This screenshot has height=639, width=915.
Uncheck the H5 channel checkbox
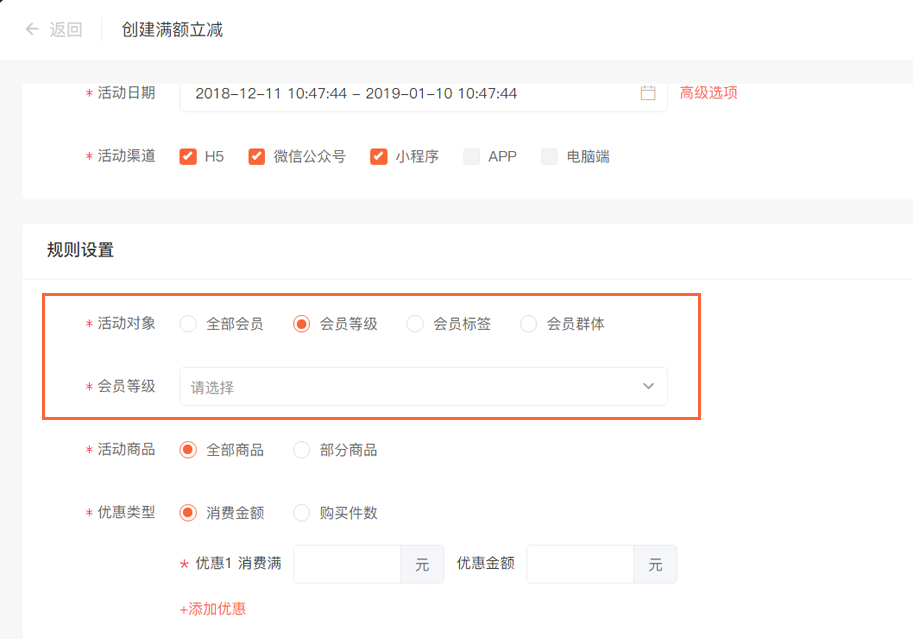tap(187, 156)
